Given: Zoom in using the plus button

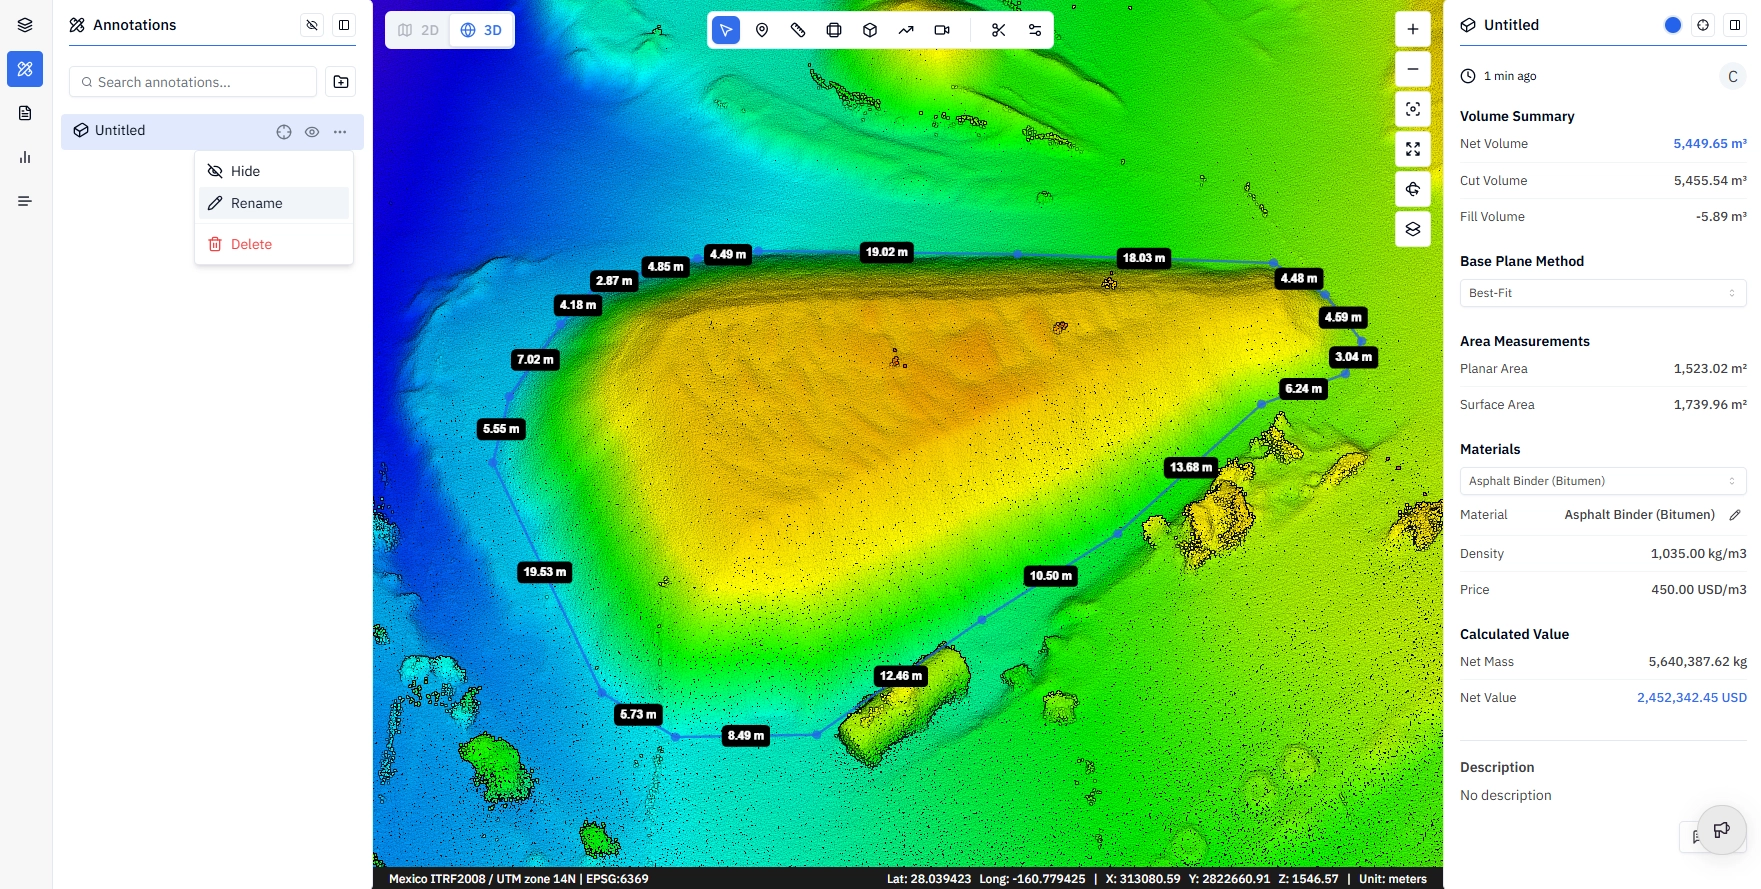Looking at the screenshot, I should (x=1413, y=29).
